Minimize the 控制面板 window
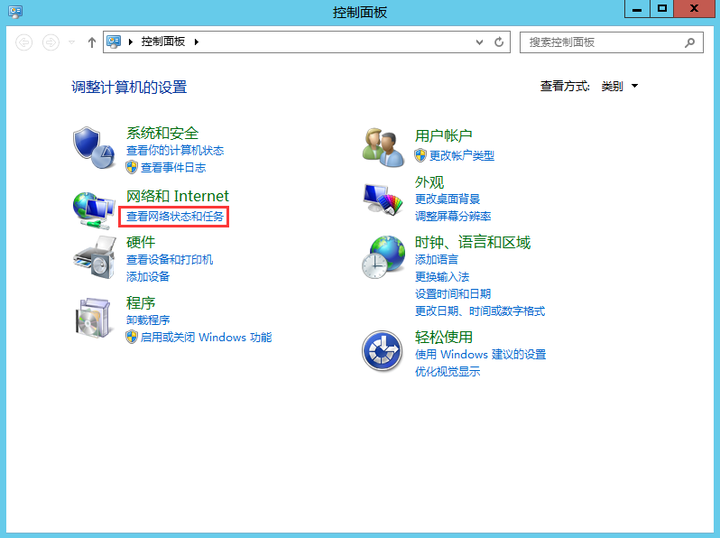 click(x=637, y=9)
